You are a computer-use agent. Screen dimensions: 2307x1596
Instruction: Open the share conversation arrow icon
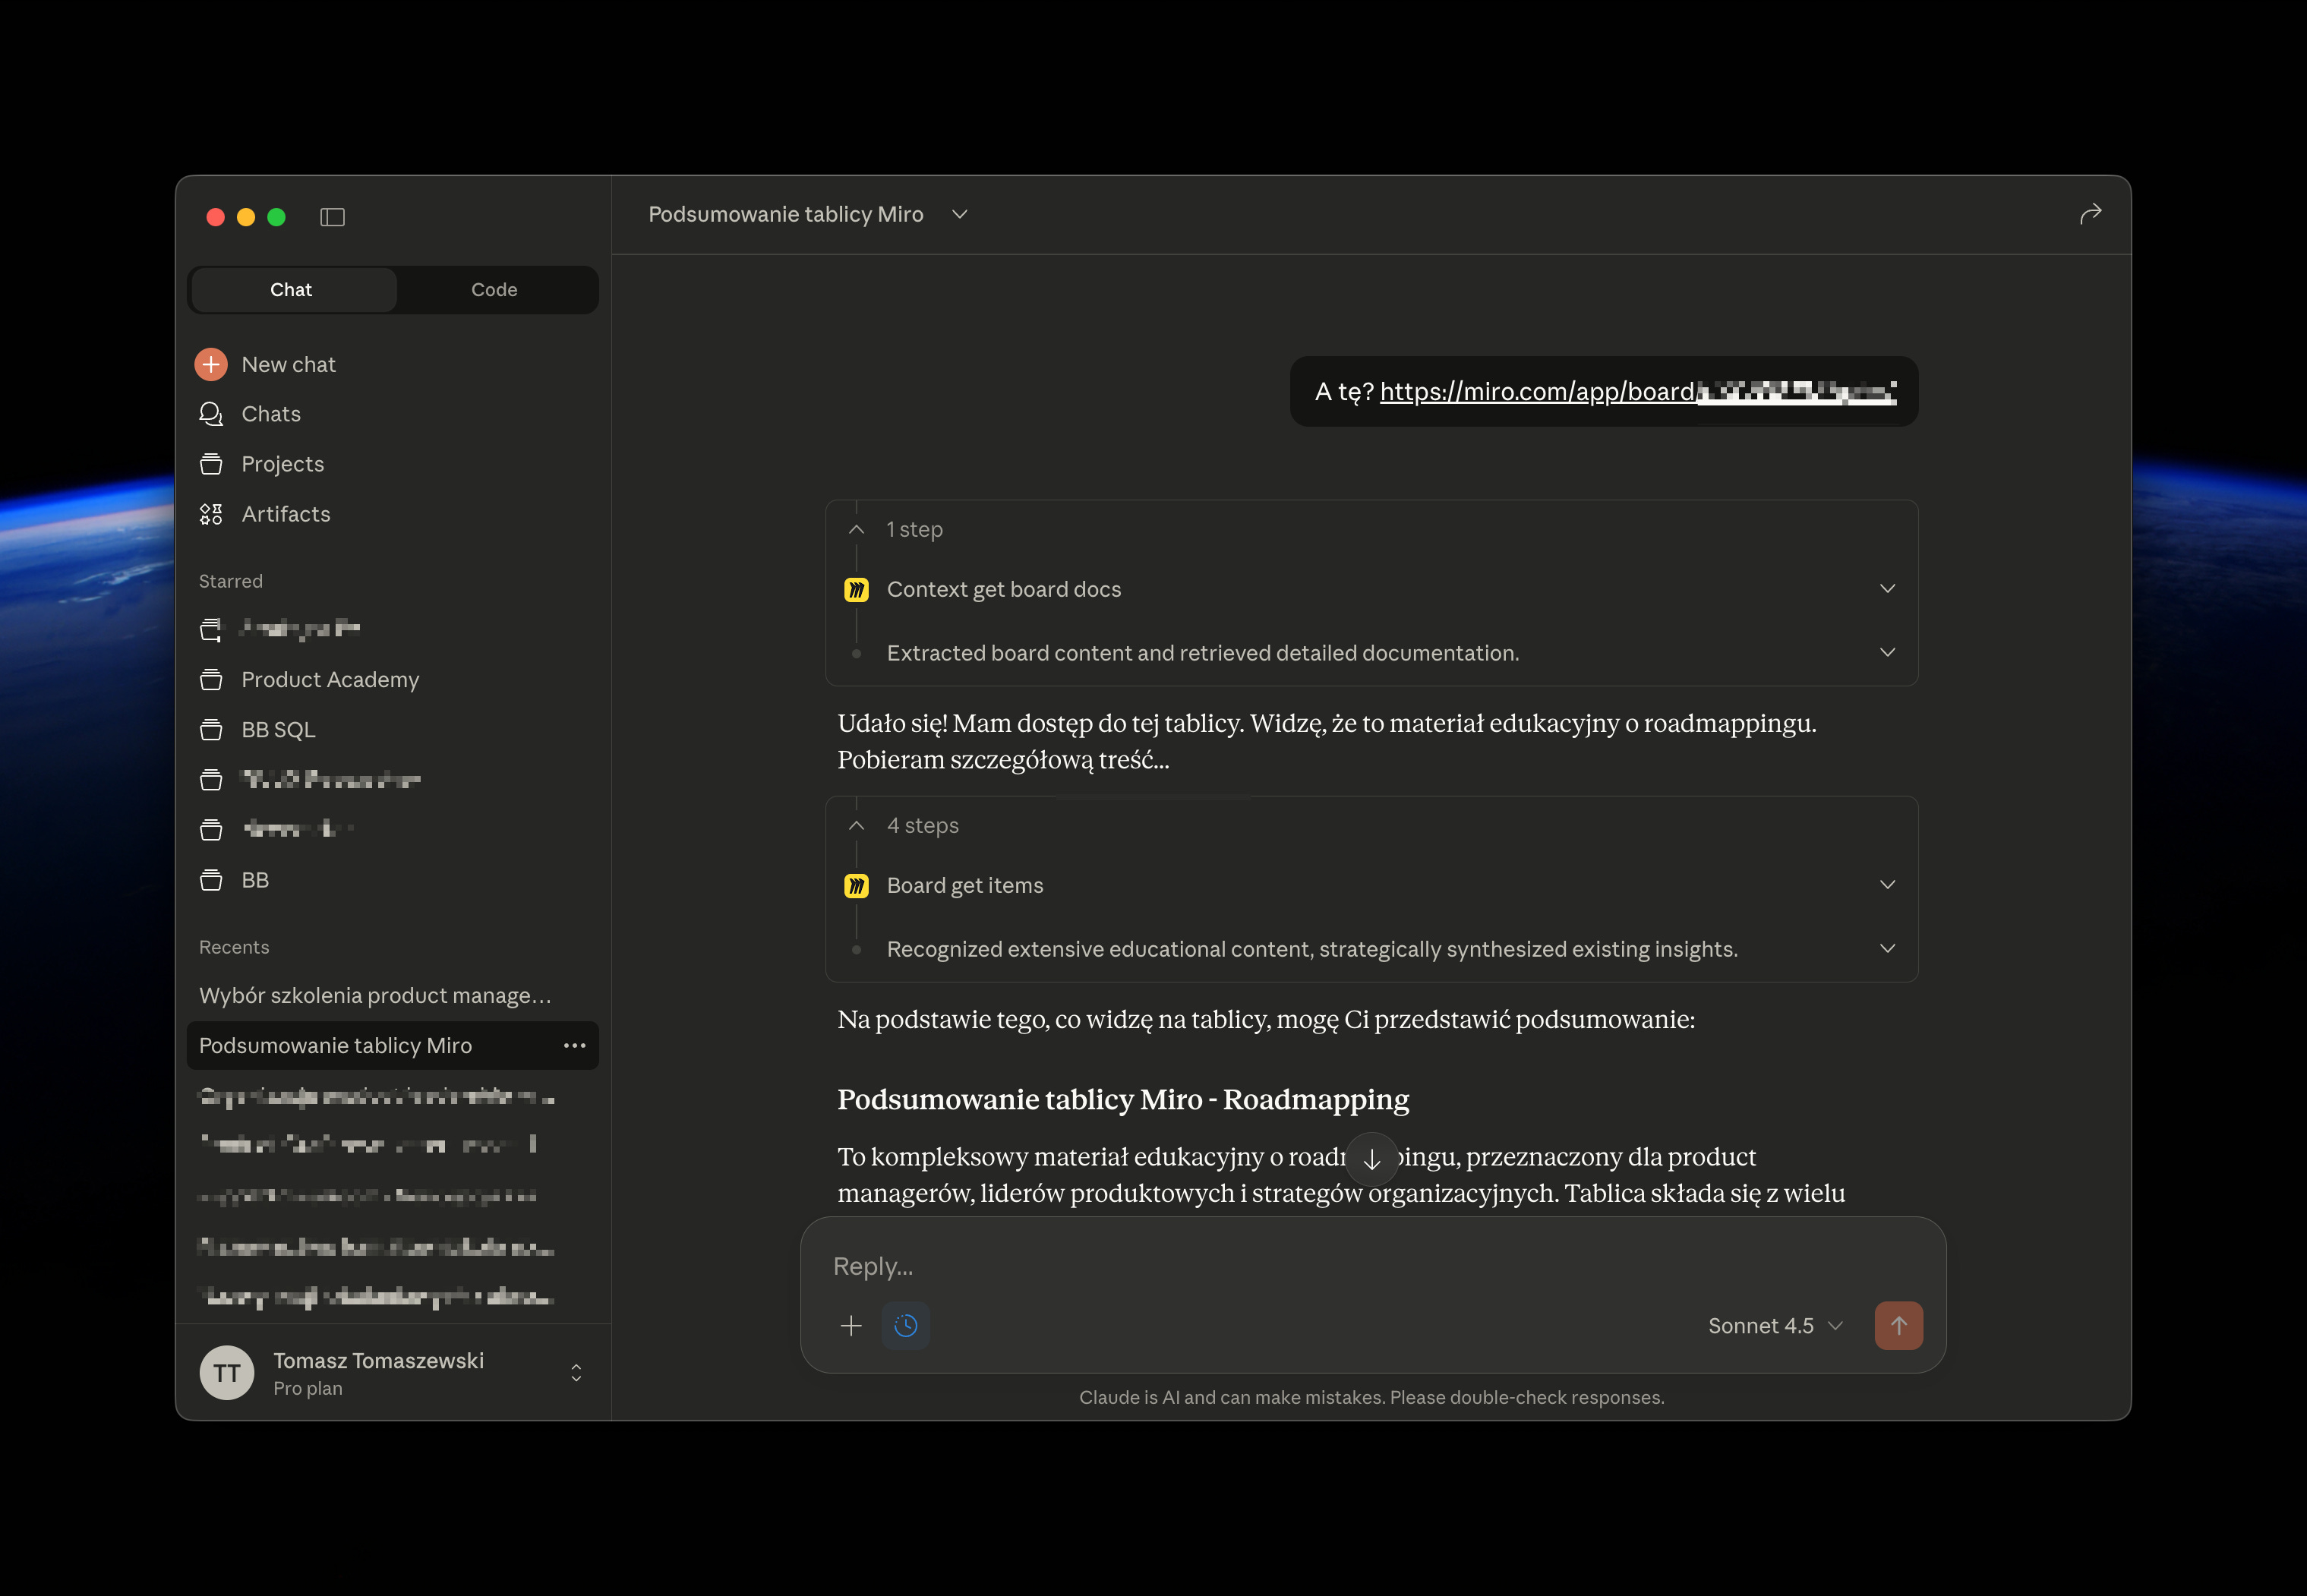click(x=2090, y=214)
